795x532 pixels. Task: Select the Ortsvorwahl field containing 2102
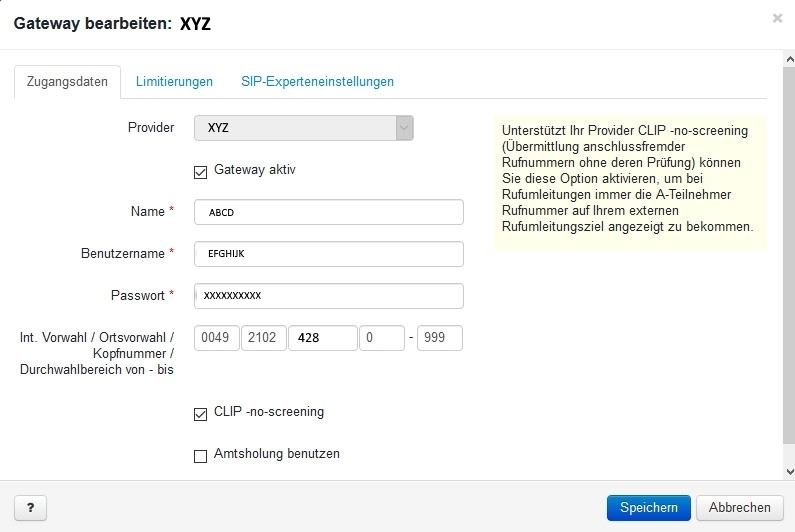(265, 338)
